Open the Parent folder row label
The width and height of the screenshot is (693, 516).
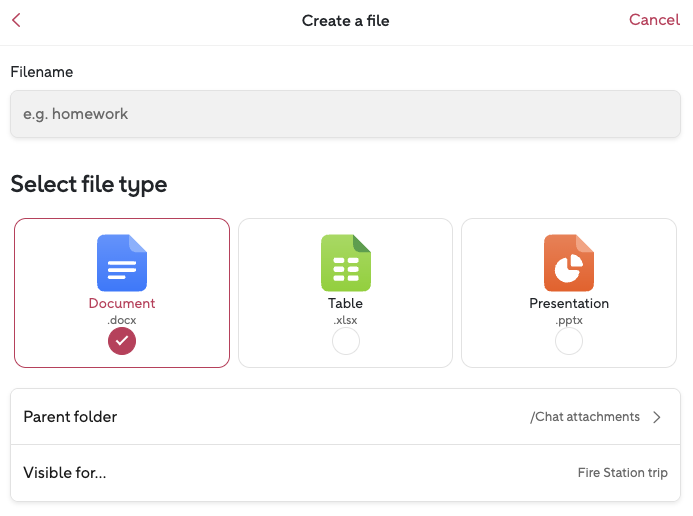coord(70,417)
